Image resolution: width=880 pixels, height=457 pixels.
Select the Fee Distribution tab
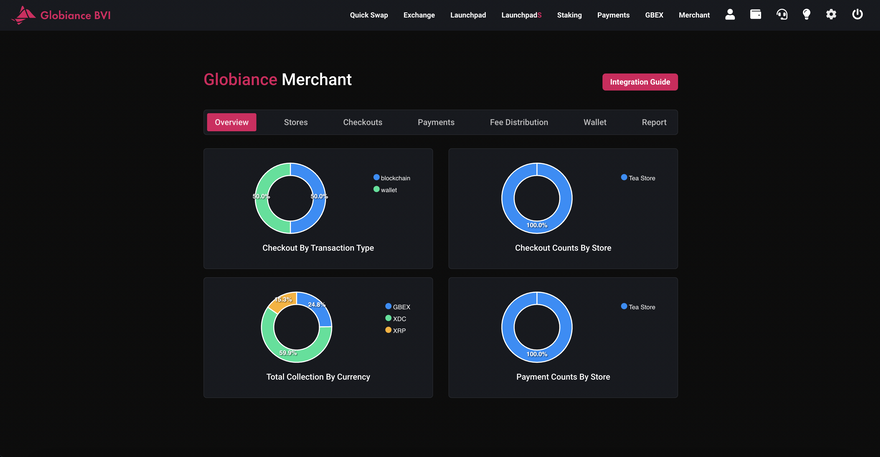pos(518,122)
